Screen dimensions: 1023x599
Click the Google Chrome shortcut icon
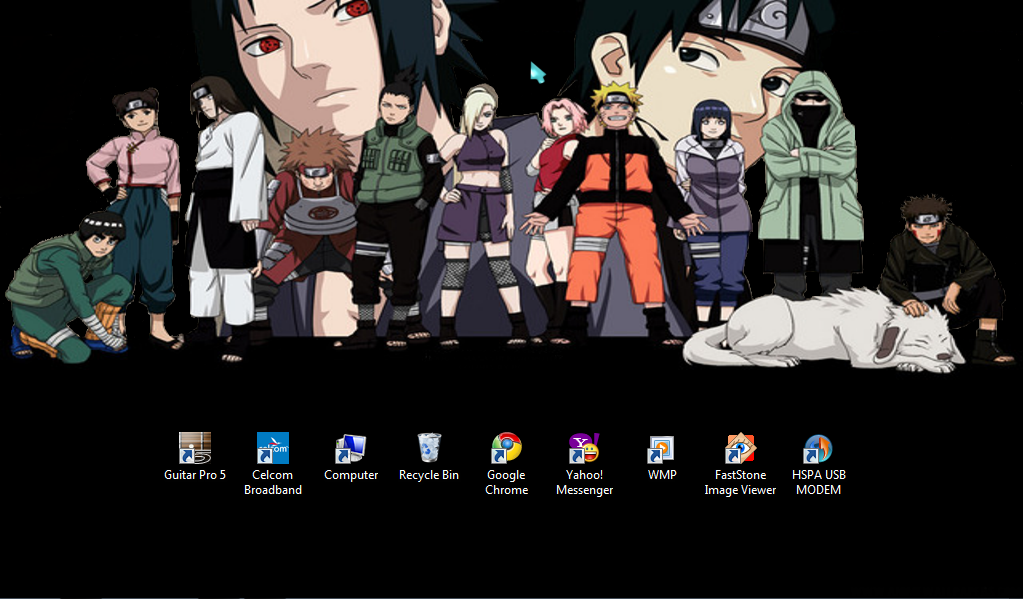(x=506, y=448)
